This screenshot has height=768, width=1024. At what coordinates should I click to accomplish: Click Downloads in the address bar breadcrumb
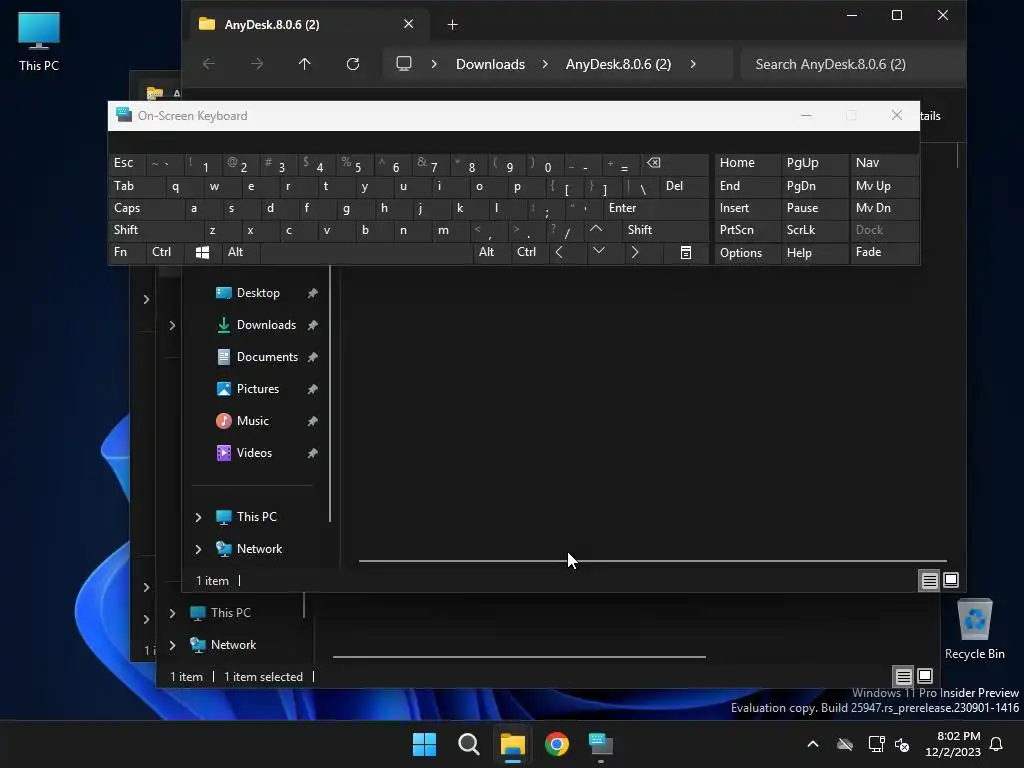490,64
